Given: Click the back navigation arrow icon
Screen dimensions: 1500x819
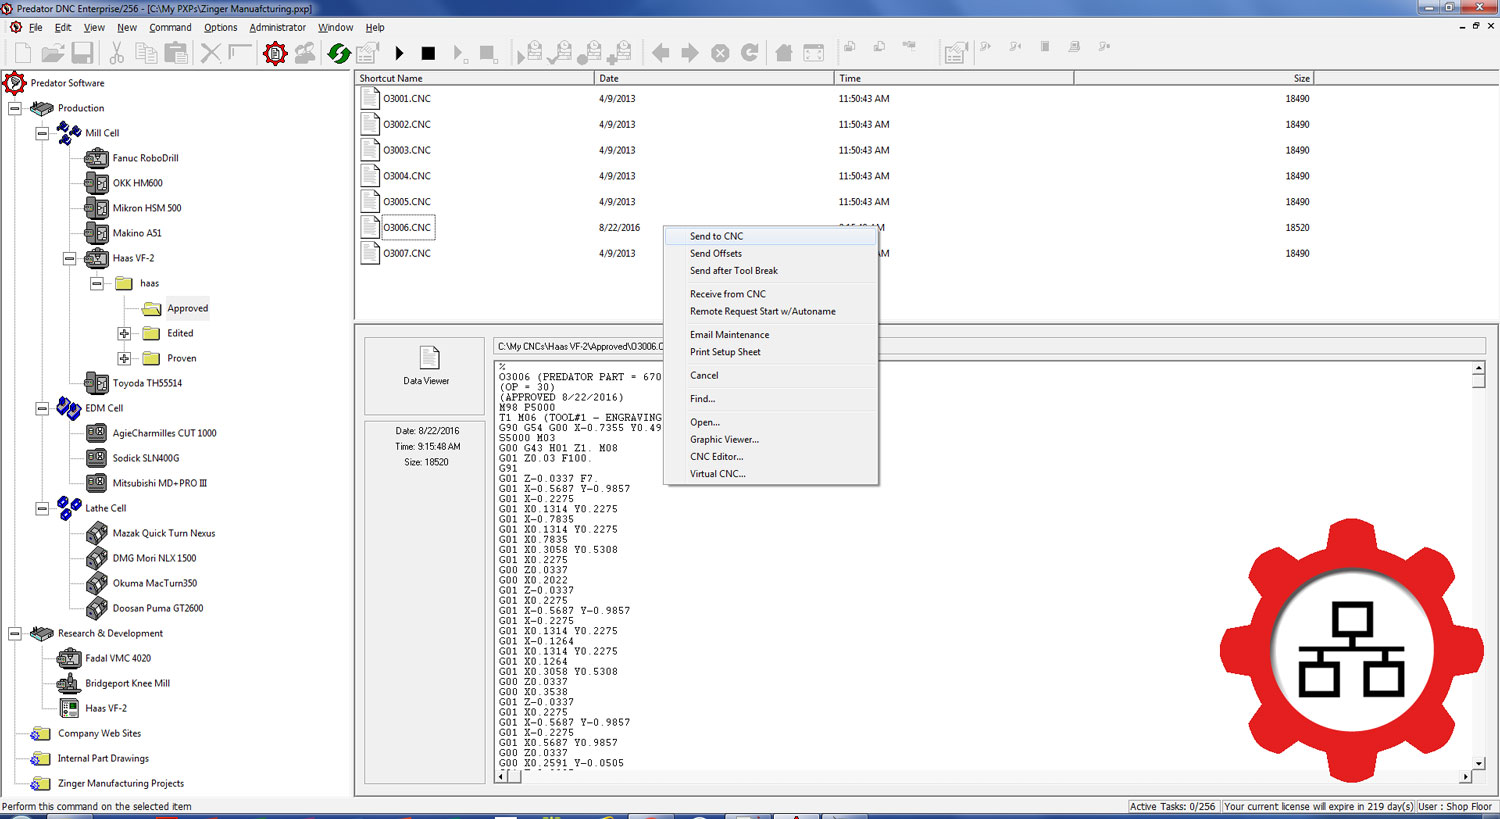Looking at the screenshot, I should tap(659, 53).
